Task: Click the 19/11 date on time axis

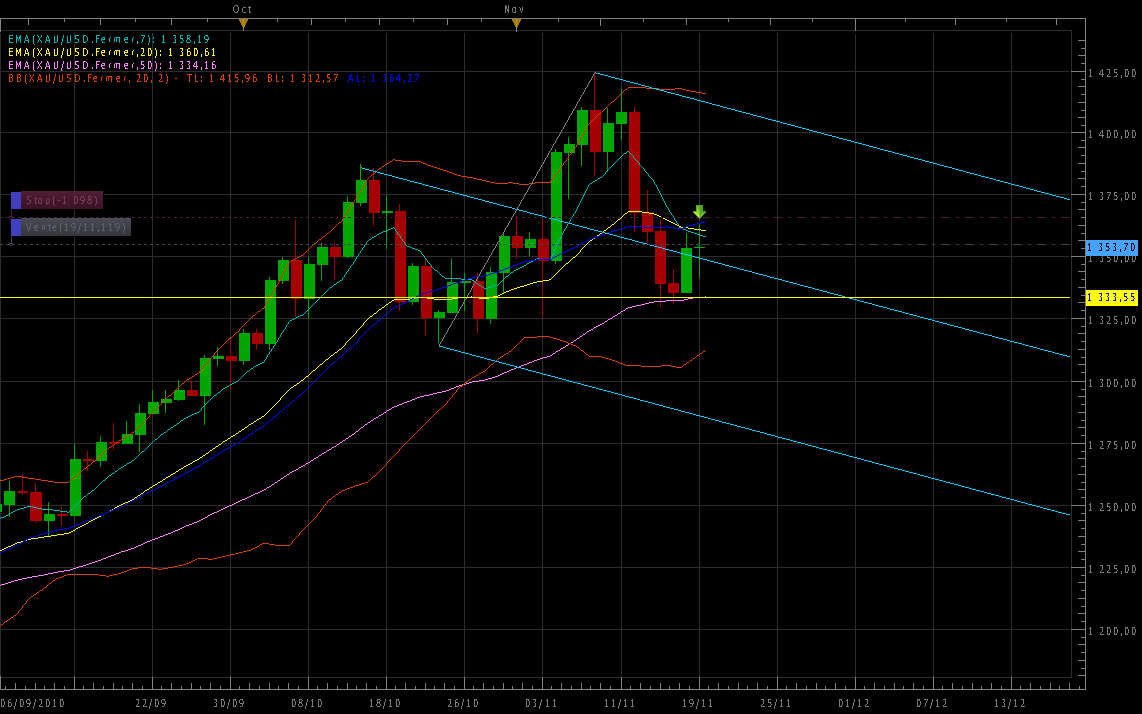Action: pos(698,703)
